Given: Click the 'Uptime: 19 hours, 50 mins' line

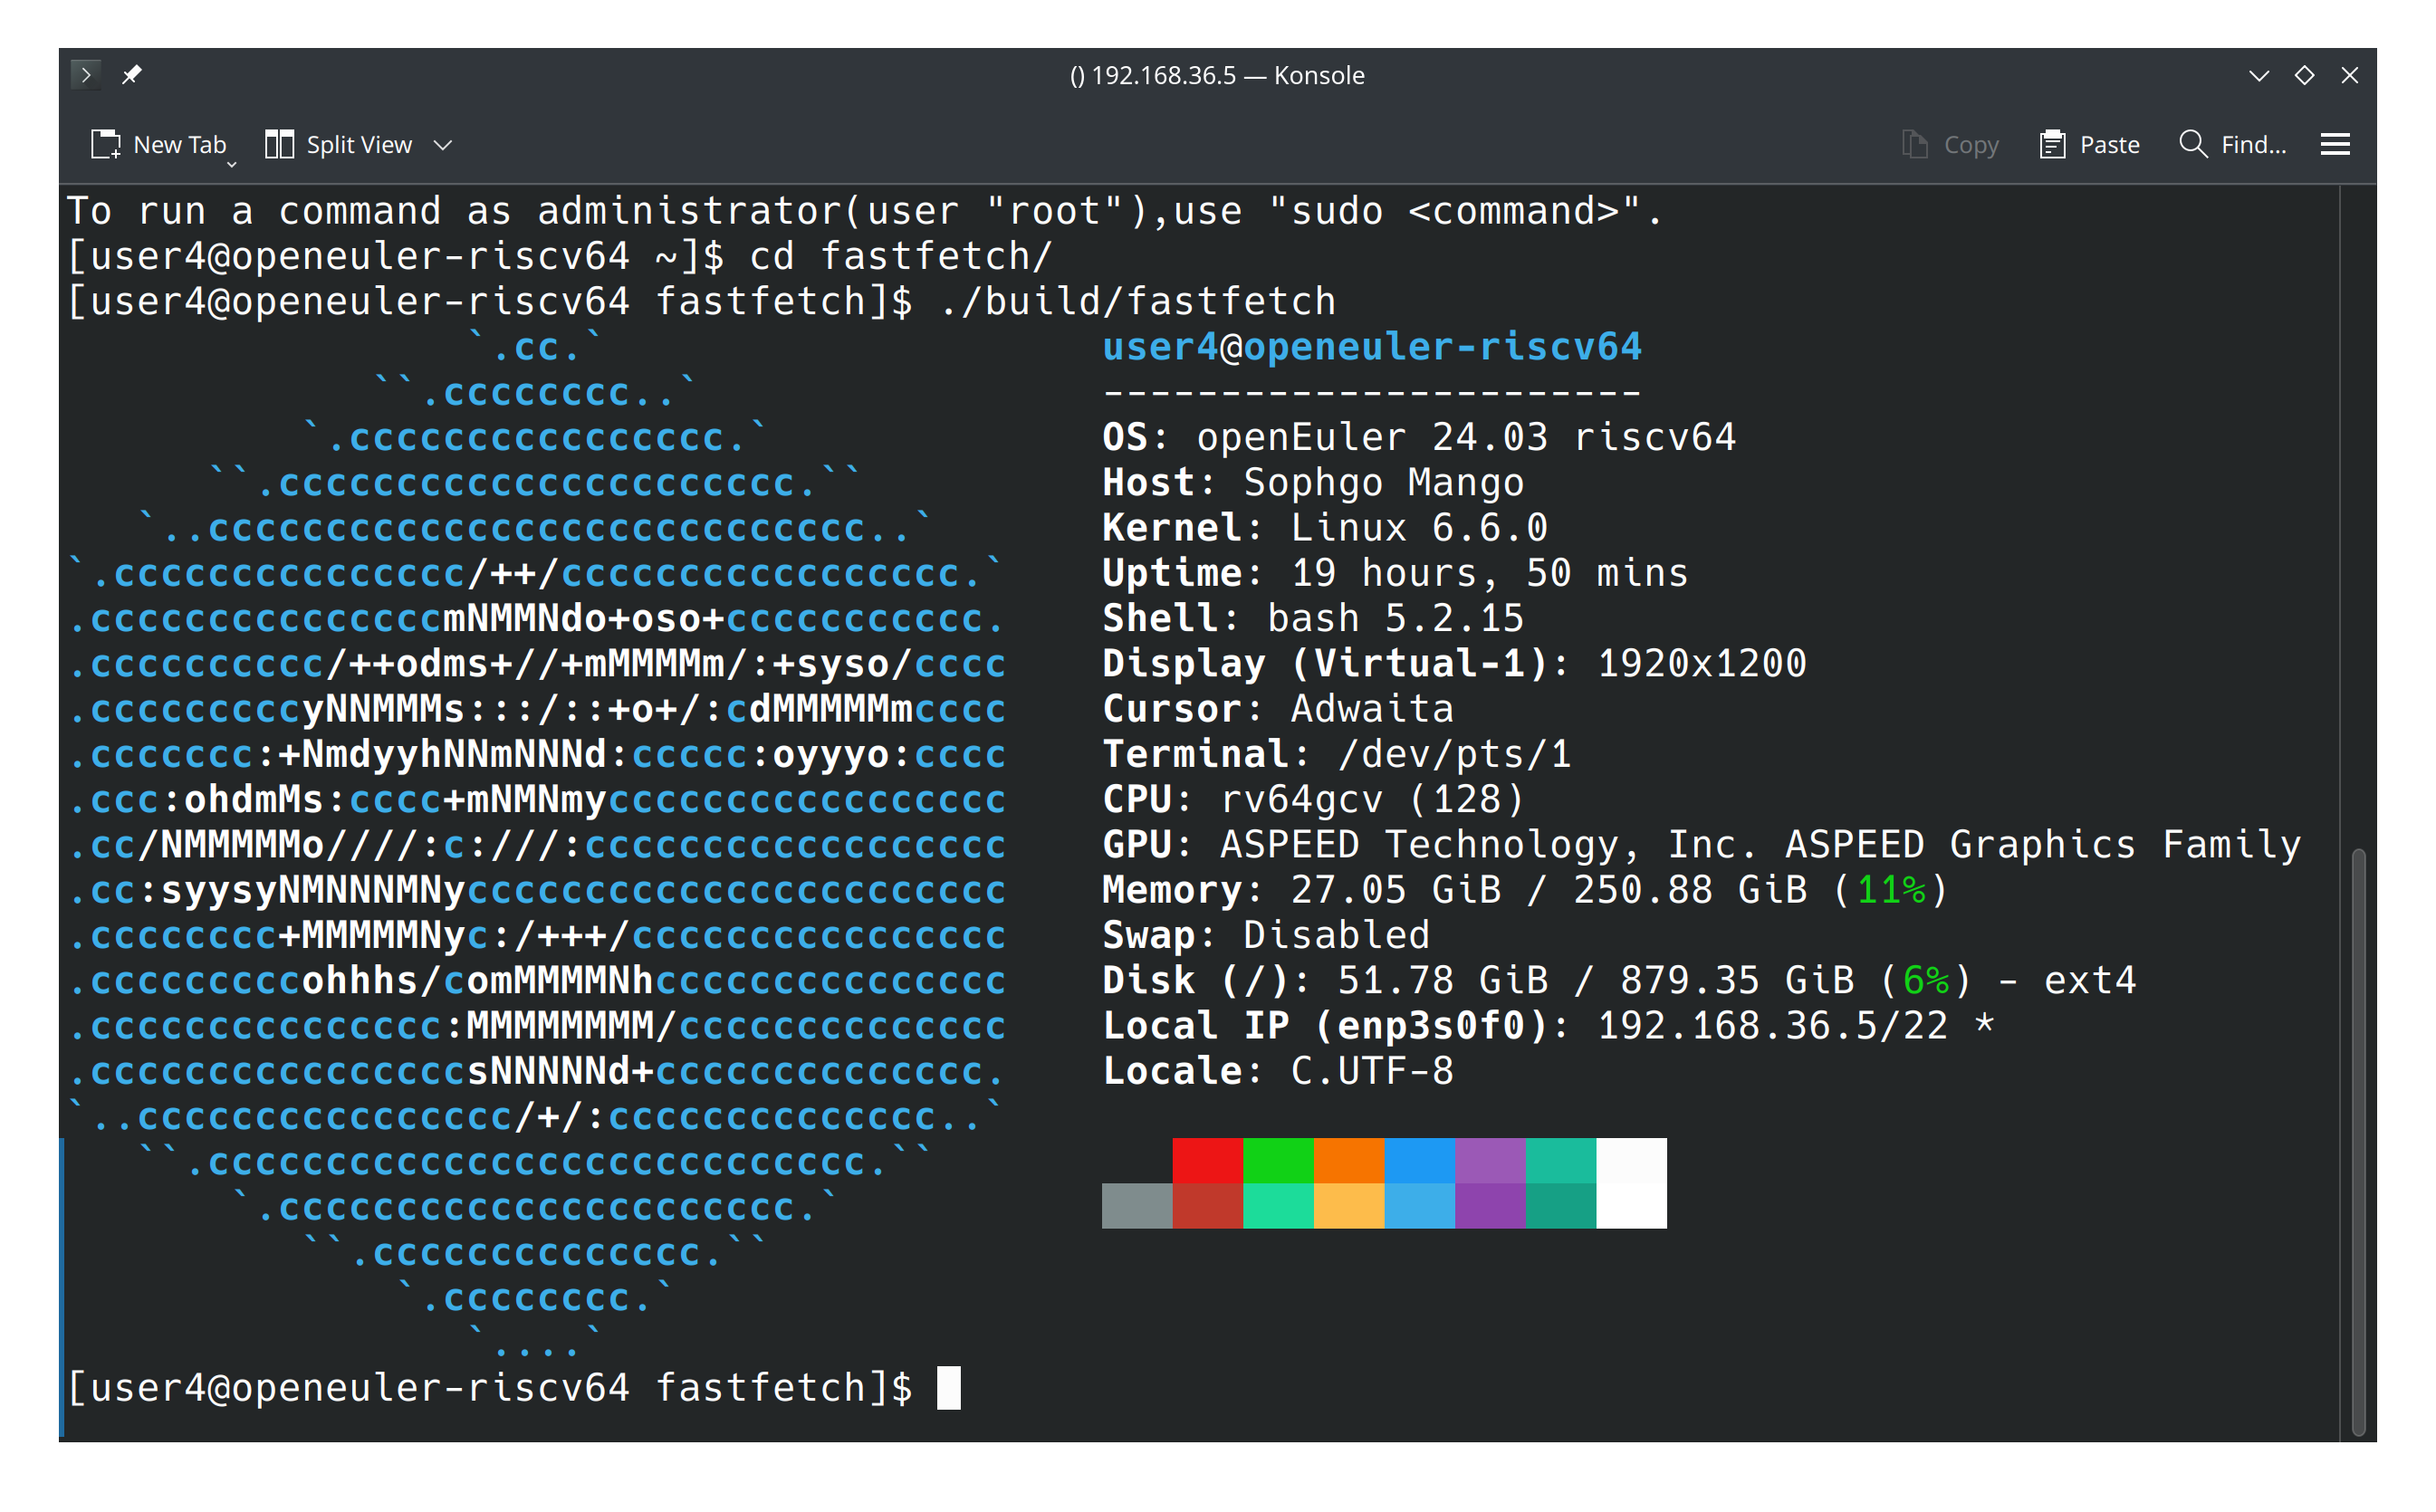Looking at the screenshot, I should point(1395,573).
